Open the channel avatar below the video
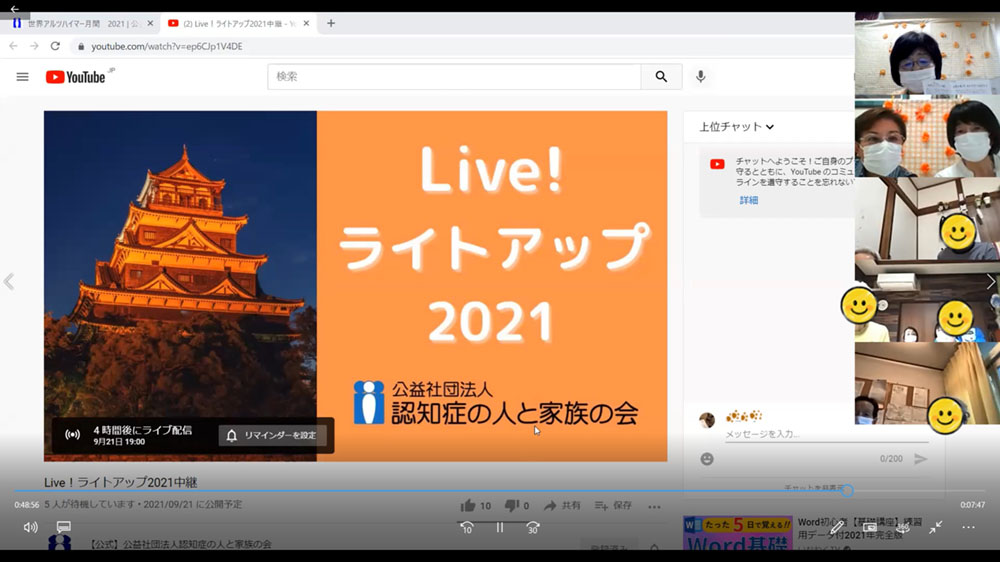 [x=60, y=542]
